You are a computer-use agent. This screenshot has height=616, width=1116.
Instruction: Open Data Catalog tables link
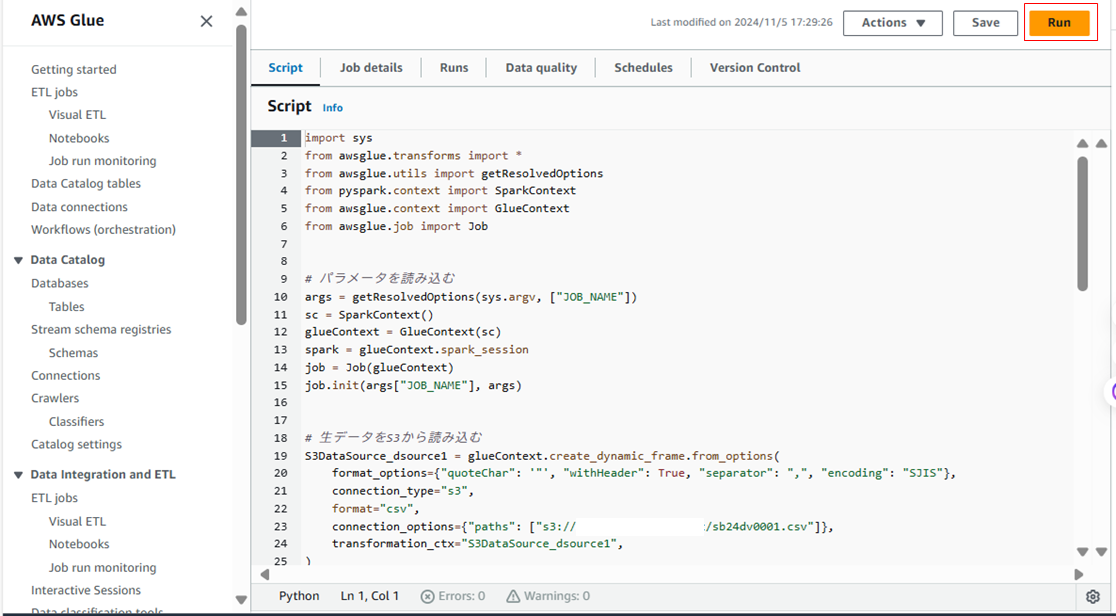tap(85, 183)
